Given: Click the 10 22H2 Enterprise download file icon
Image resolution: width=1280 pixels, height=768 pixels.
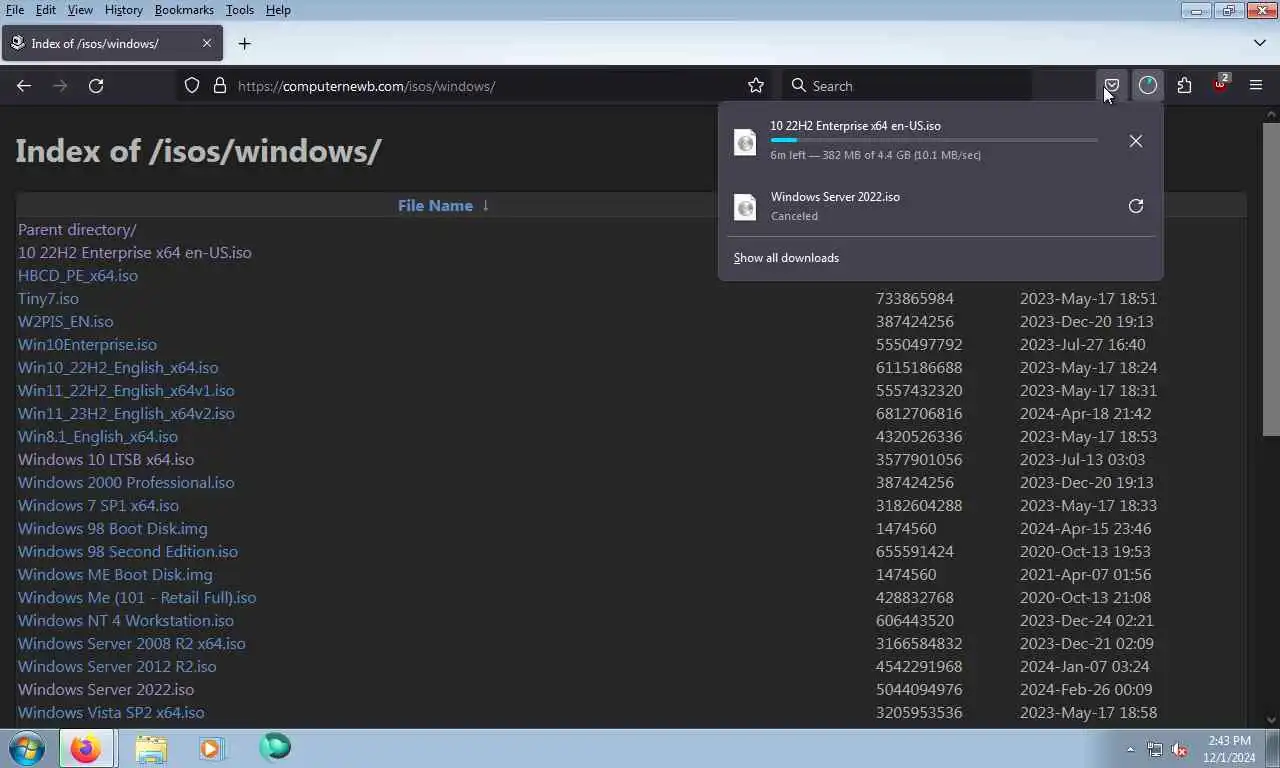Looking at the screenshot, I should click(745, 141).
